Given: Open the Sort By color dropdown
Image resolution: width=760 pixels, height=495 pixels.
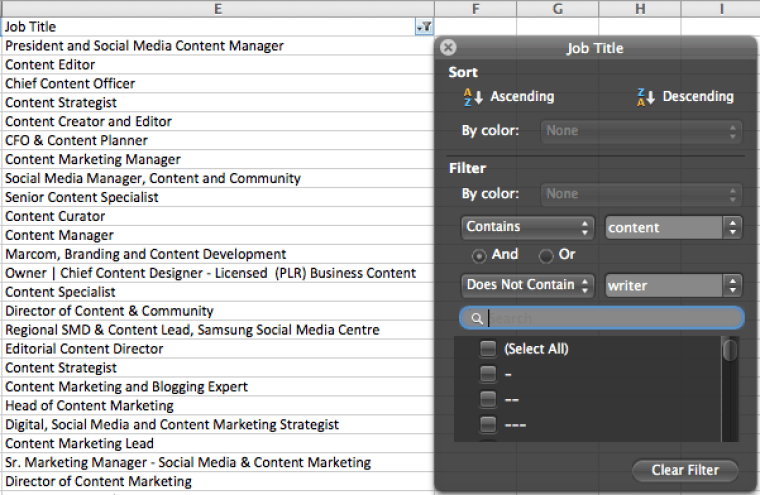Looking at the screenshot, I should 641,131.
